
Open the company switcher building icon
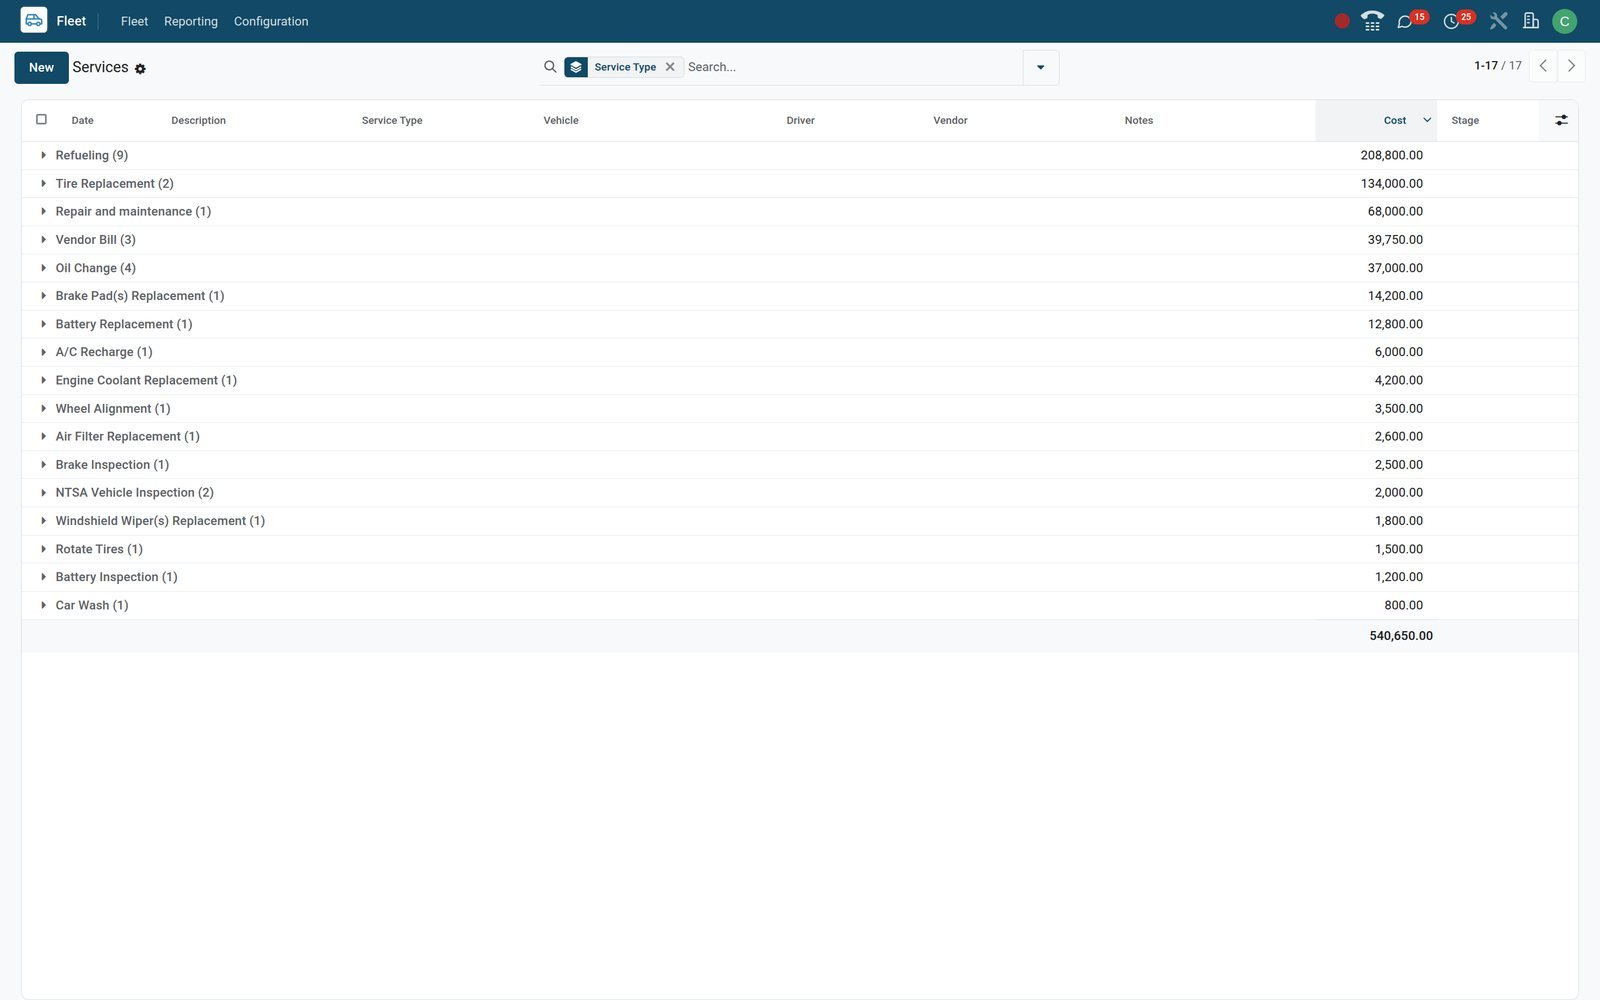[x=1531, y=21]
